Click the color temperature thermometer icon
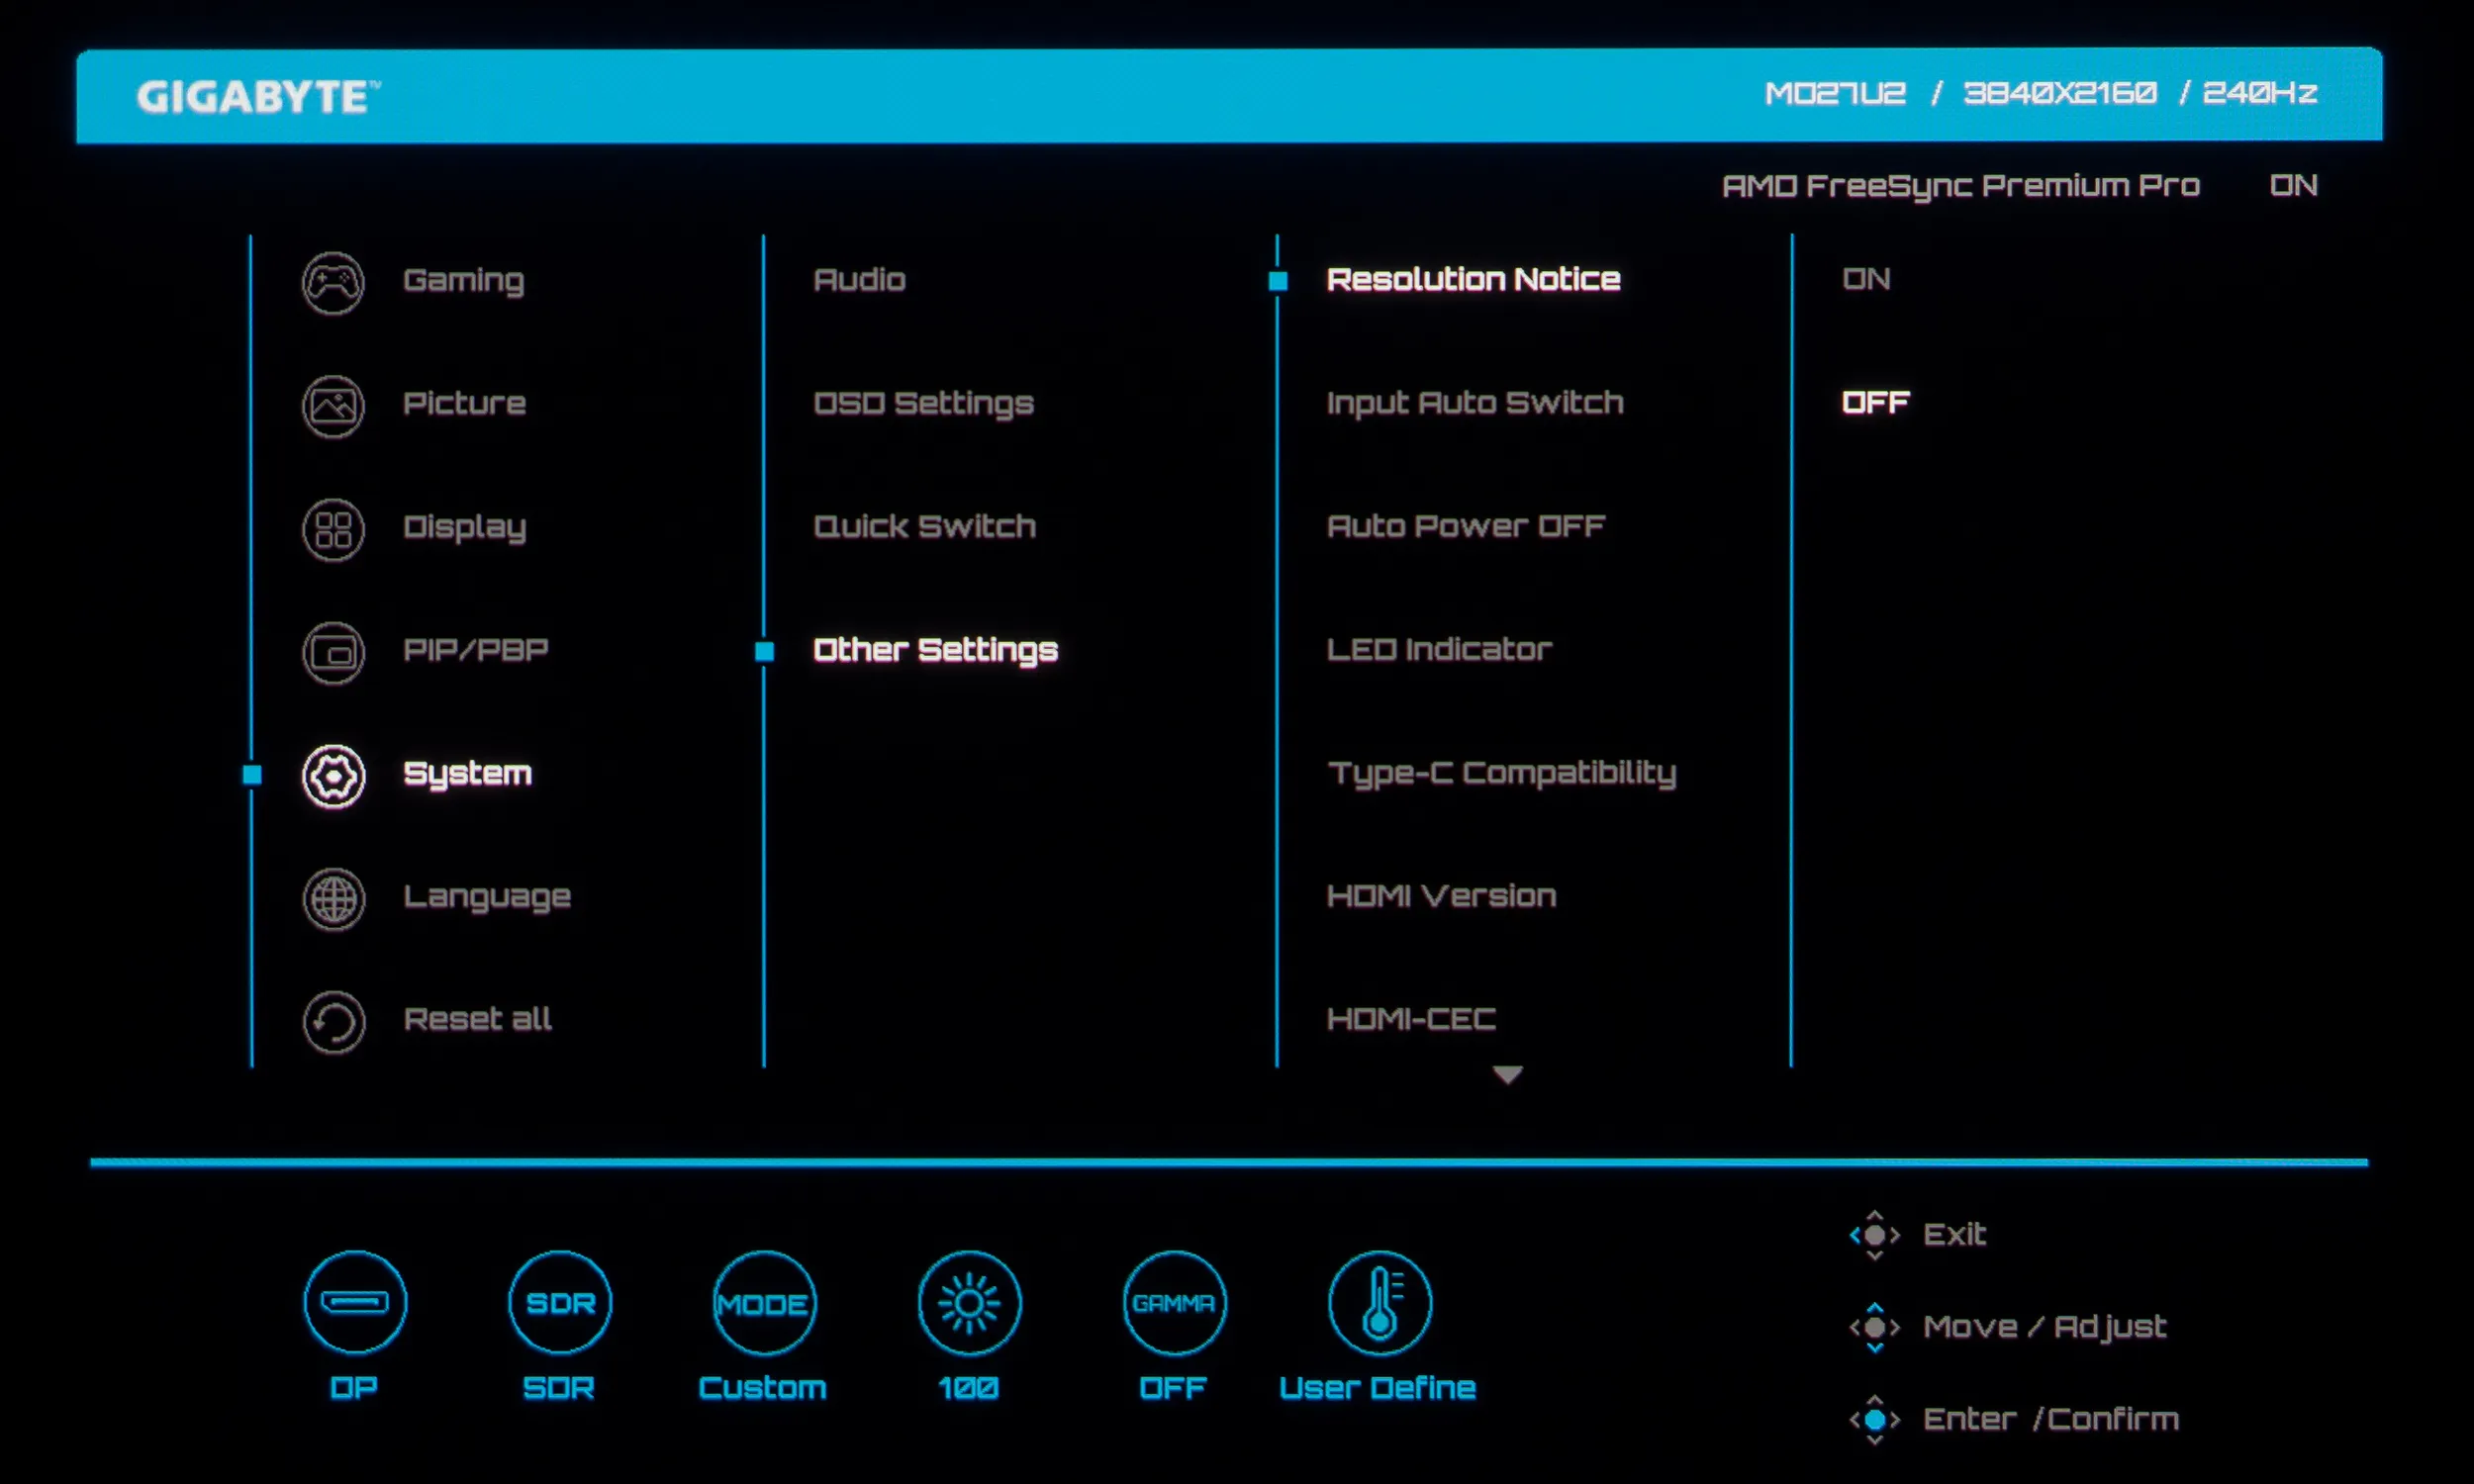Viewport: 2474px width, 1484px height. (1379, 1302)
